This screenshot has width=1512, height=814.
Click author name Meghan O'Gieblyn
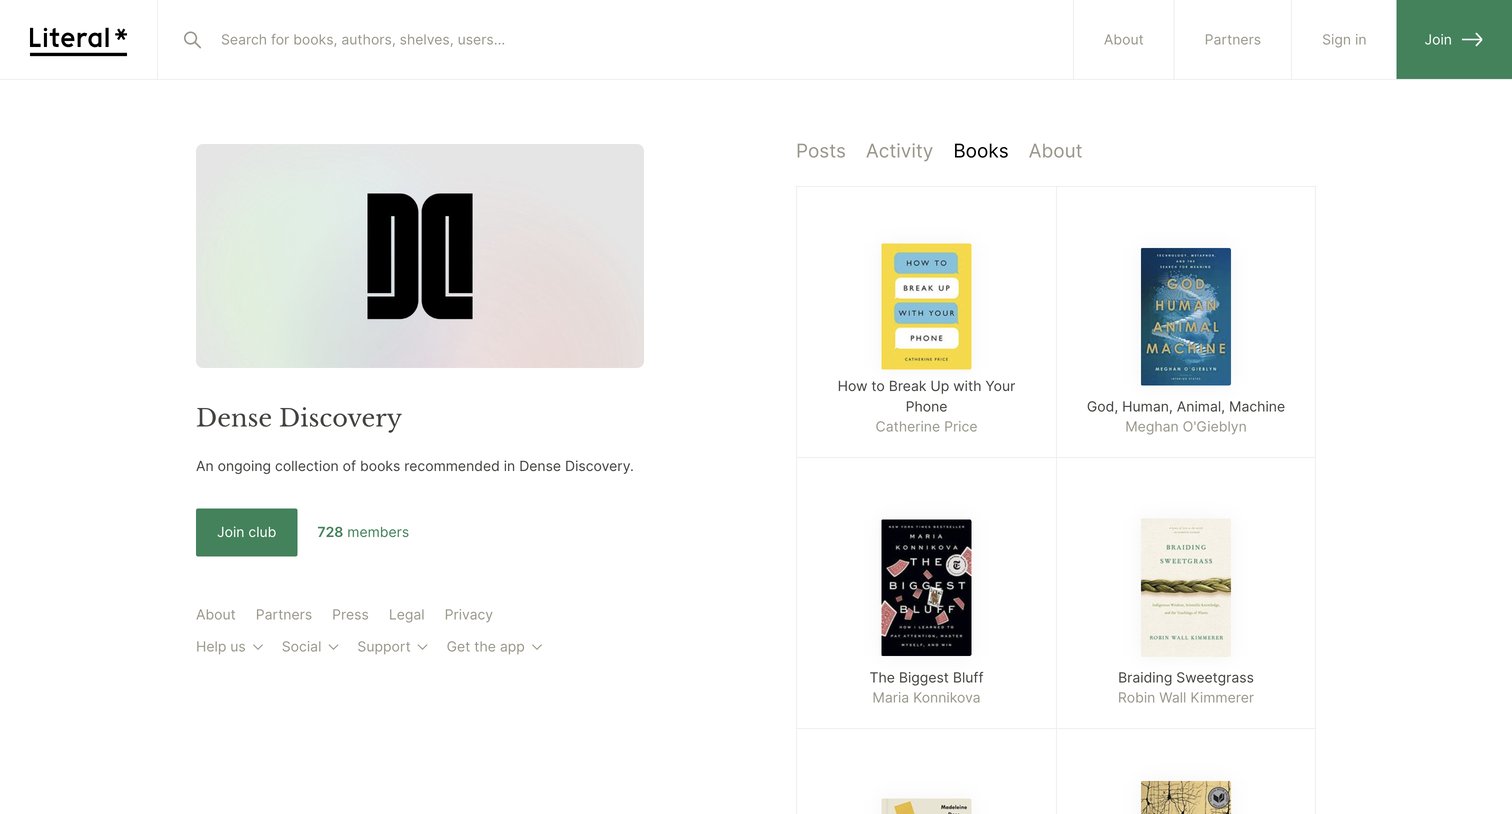click(x=1186, y=427)
